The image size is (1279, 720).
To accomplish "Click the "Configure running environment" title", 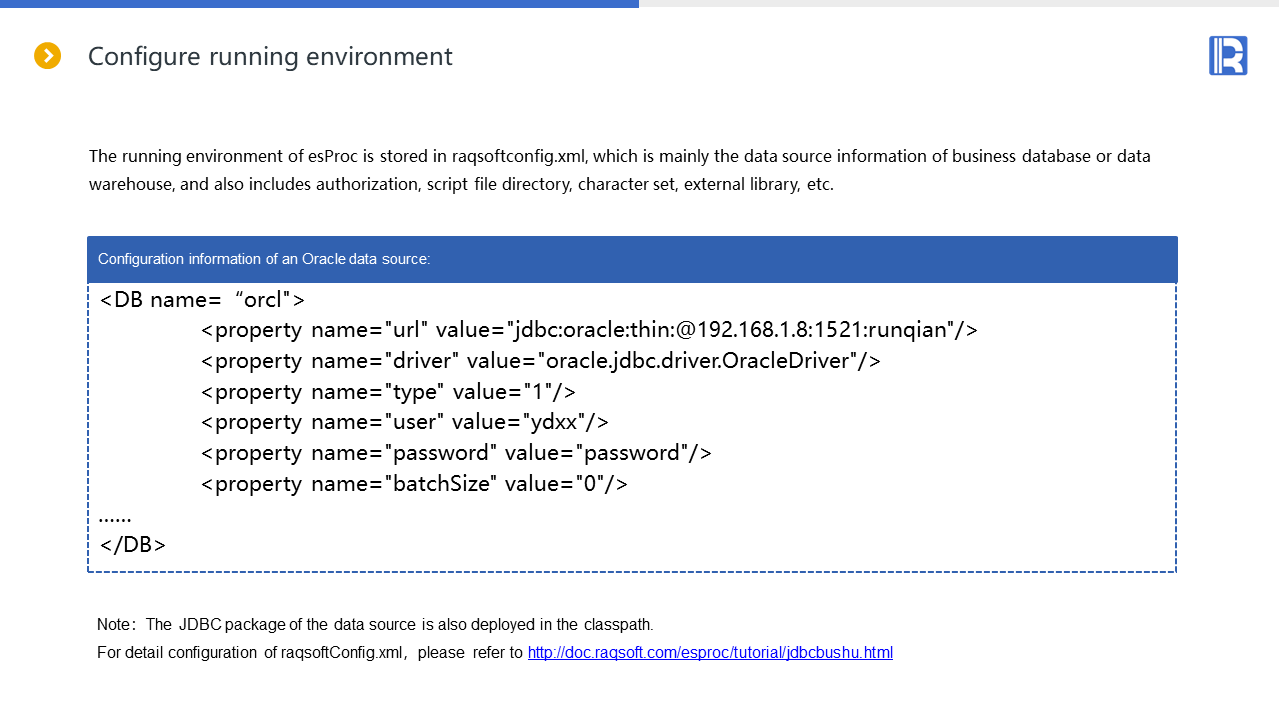I will [270, 57].
